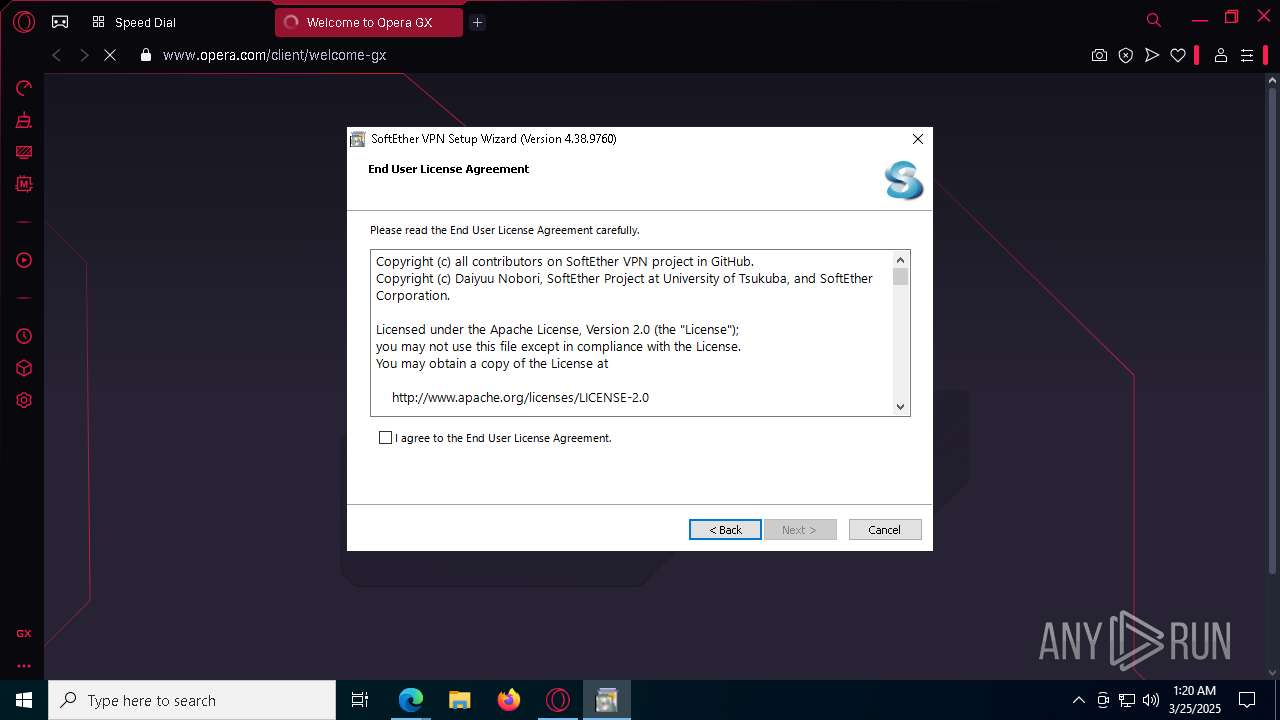Open new tab with plus button
Viewport: 1280px width, 720px height.
pos(477,22)
